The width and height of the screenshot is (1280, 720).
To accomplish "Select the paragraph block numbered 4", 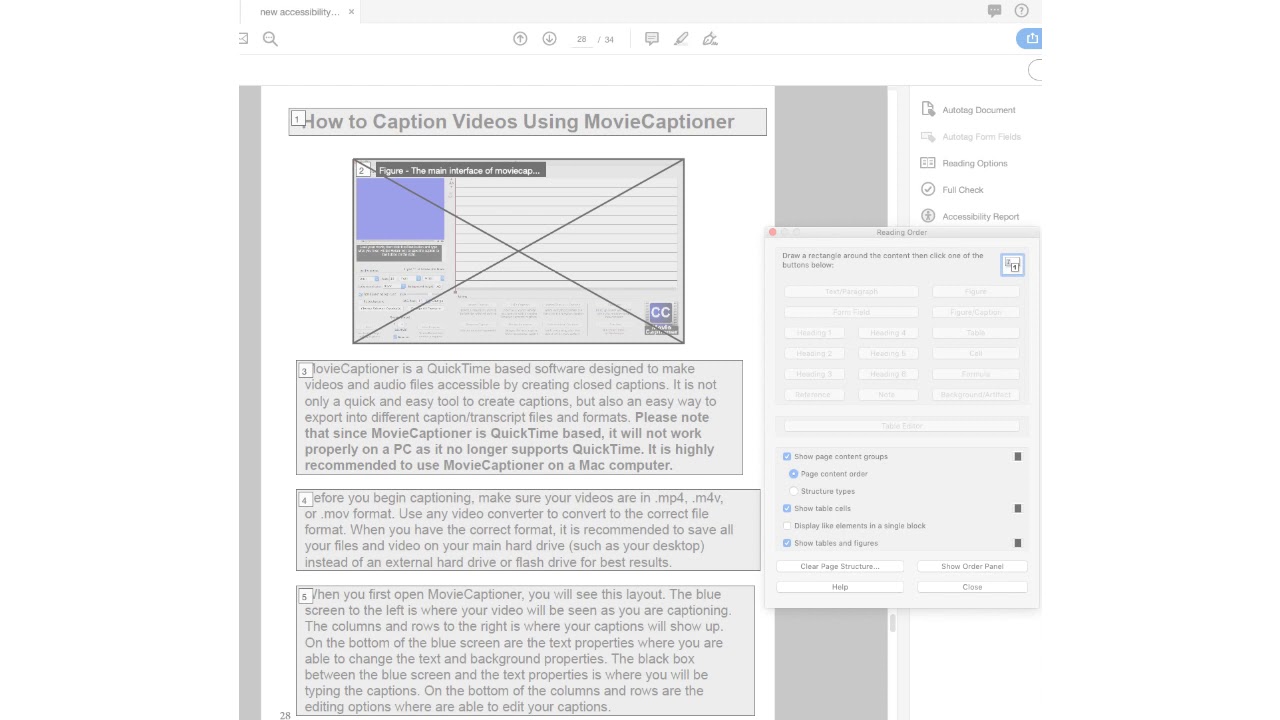I will [x=528, y=529].
